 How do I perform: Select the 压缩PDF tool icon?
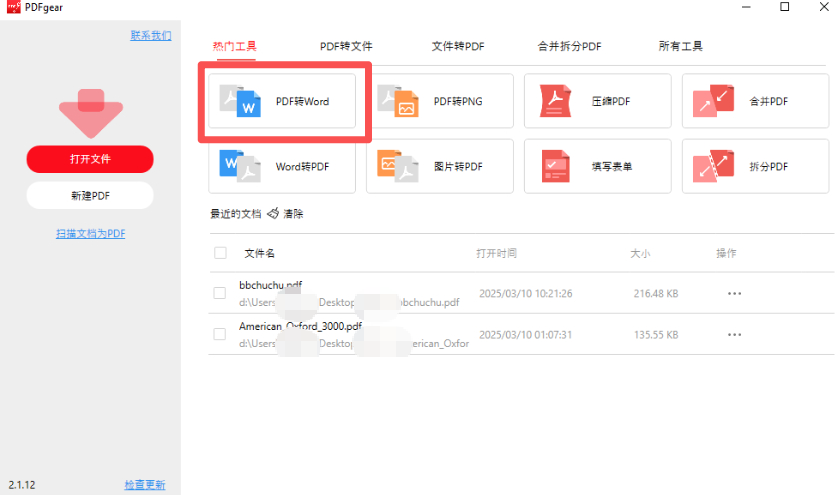[x=556, y=101]
